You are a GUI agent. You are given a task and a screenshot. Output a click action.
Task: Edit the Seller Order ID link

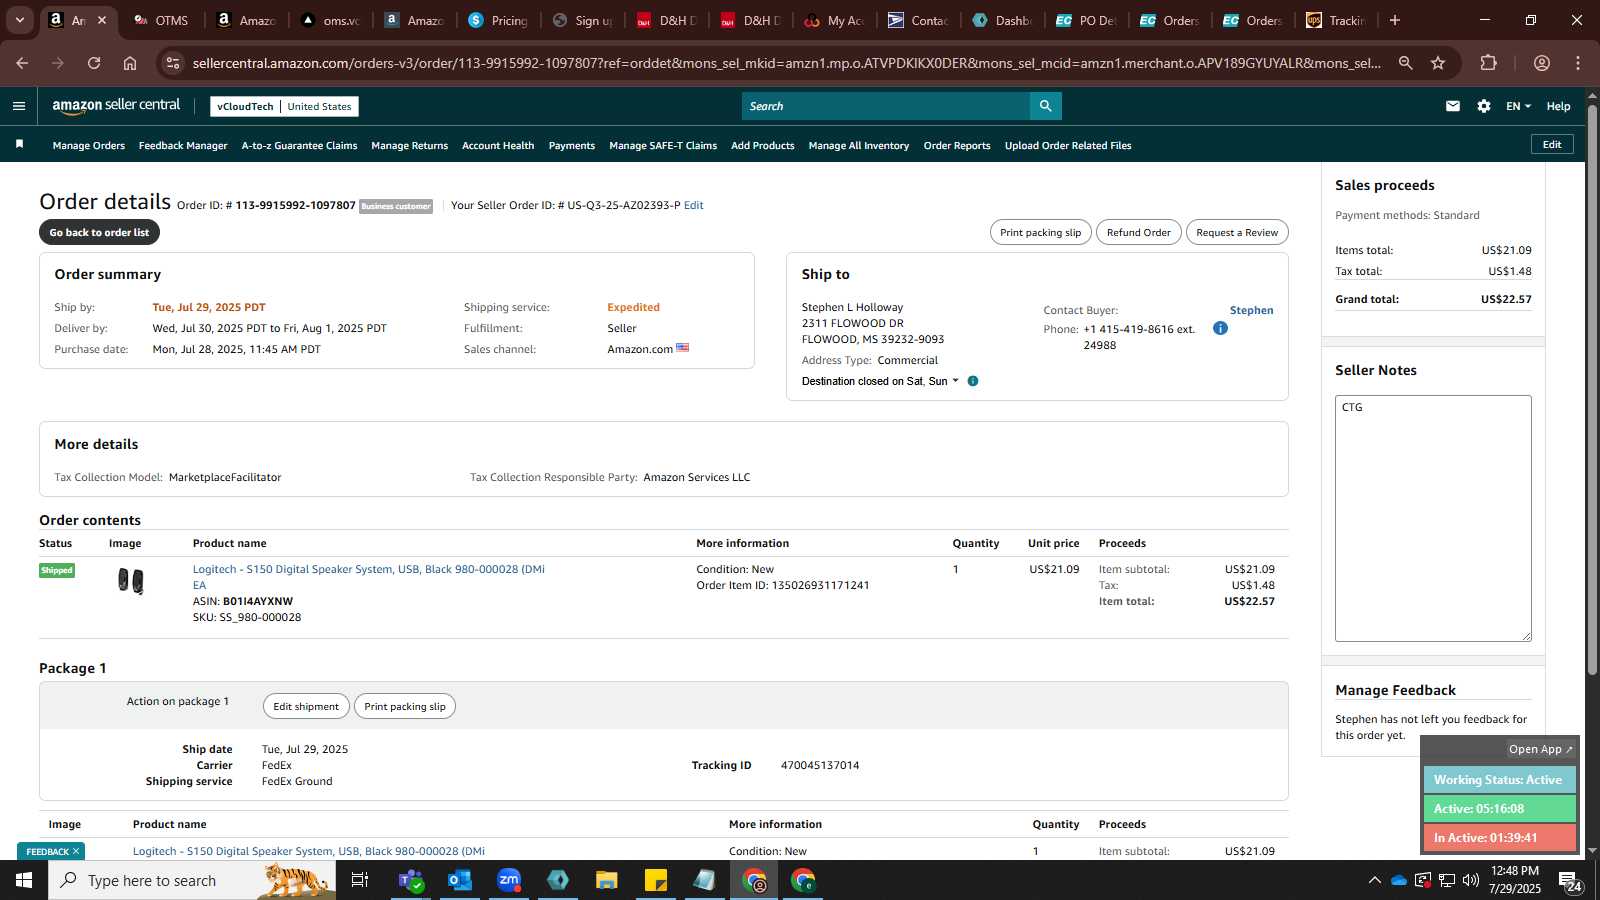pyautogui.click(x=693, y=205)
